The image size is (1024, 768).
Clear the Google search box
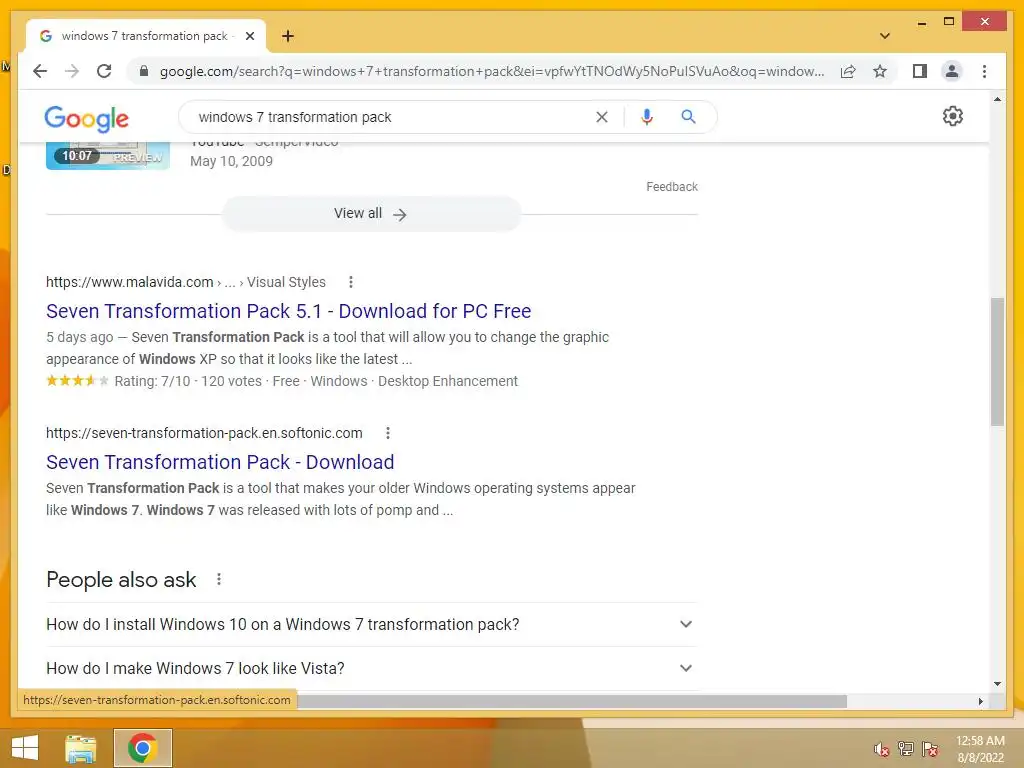point(601,117)
